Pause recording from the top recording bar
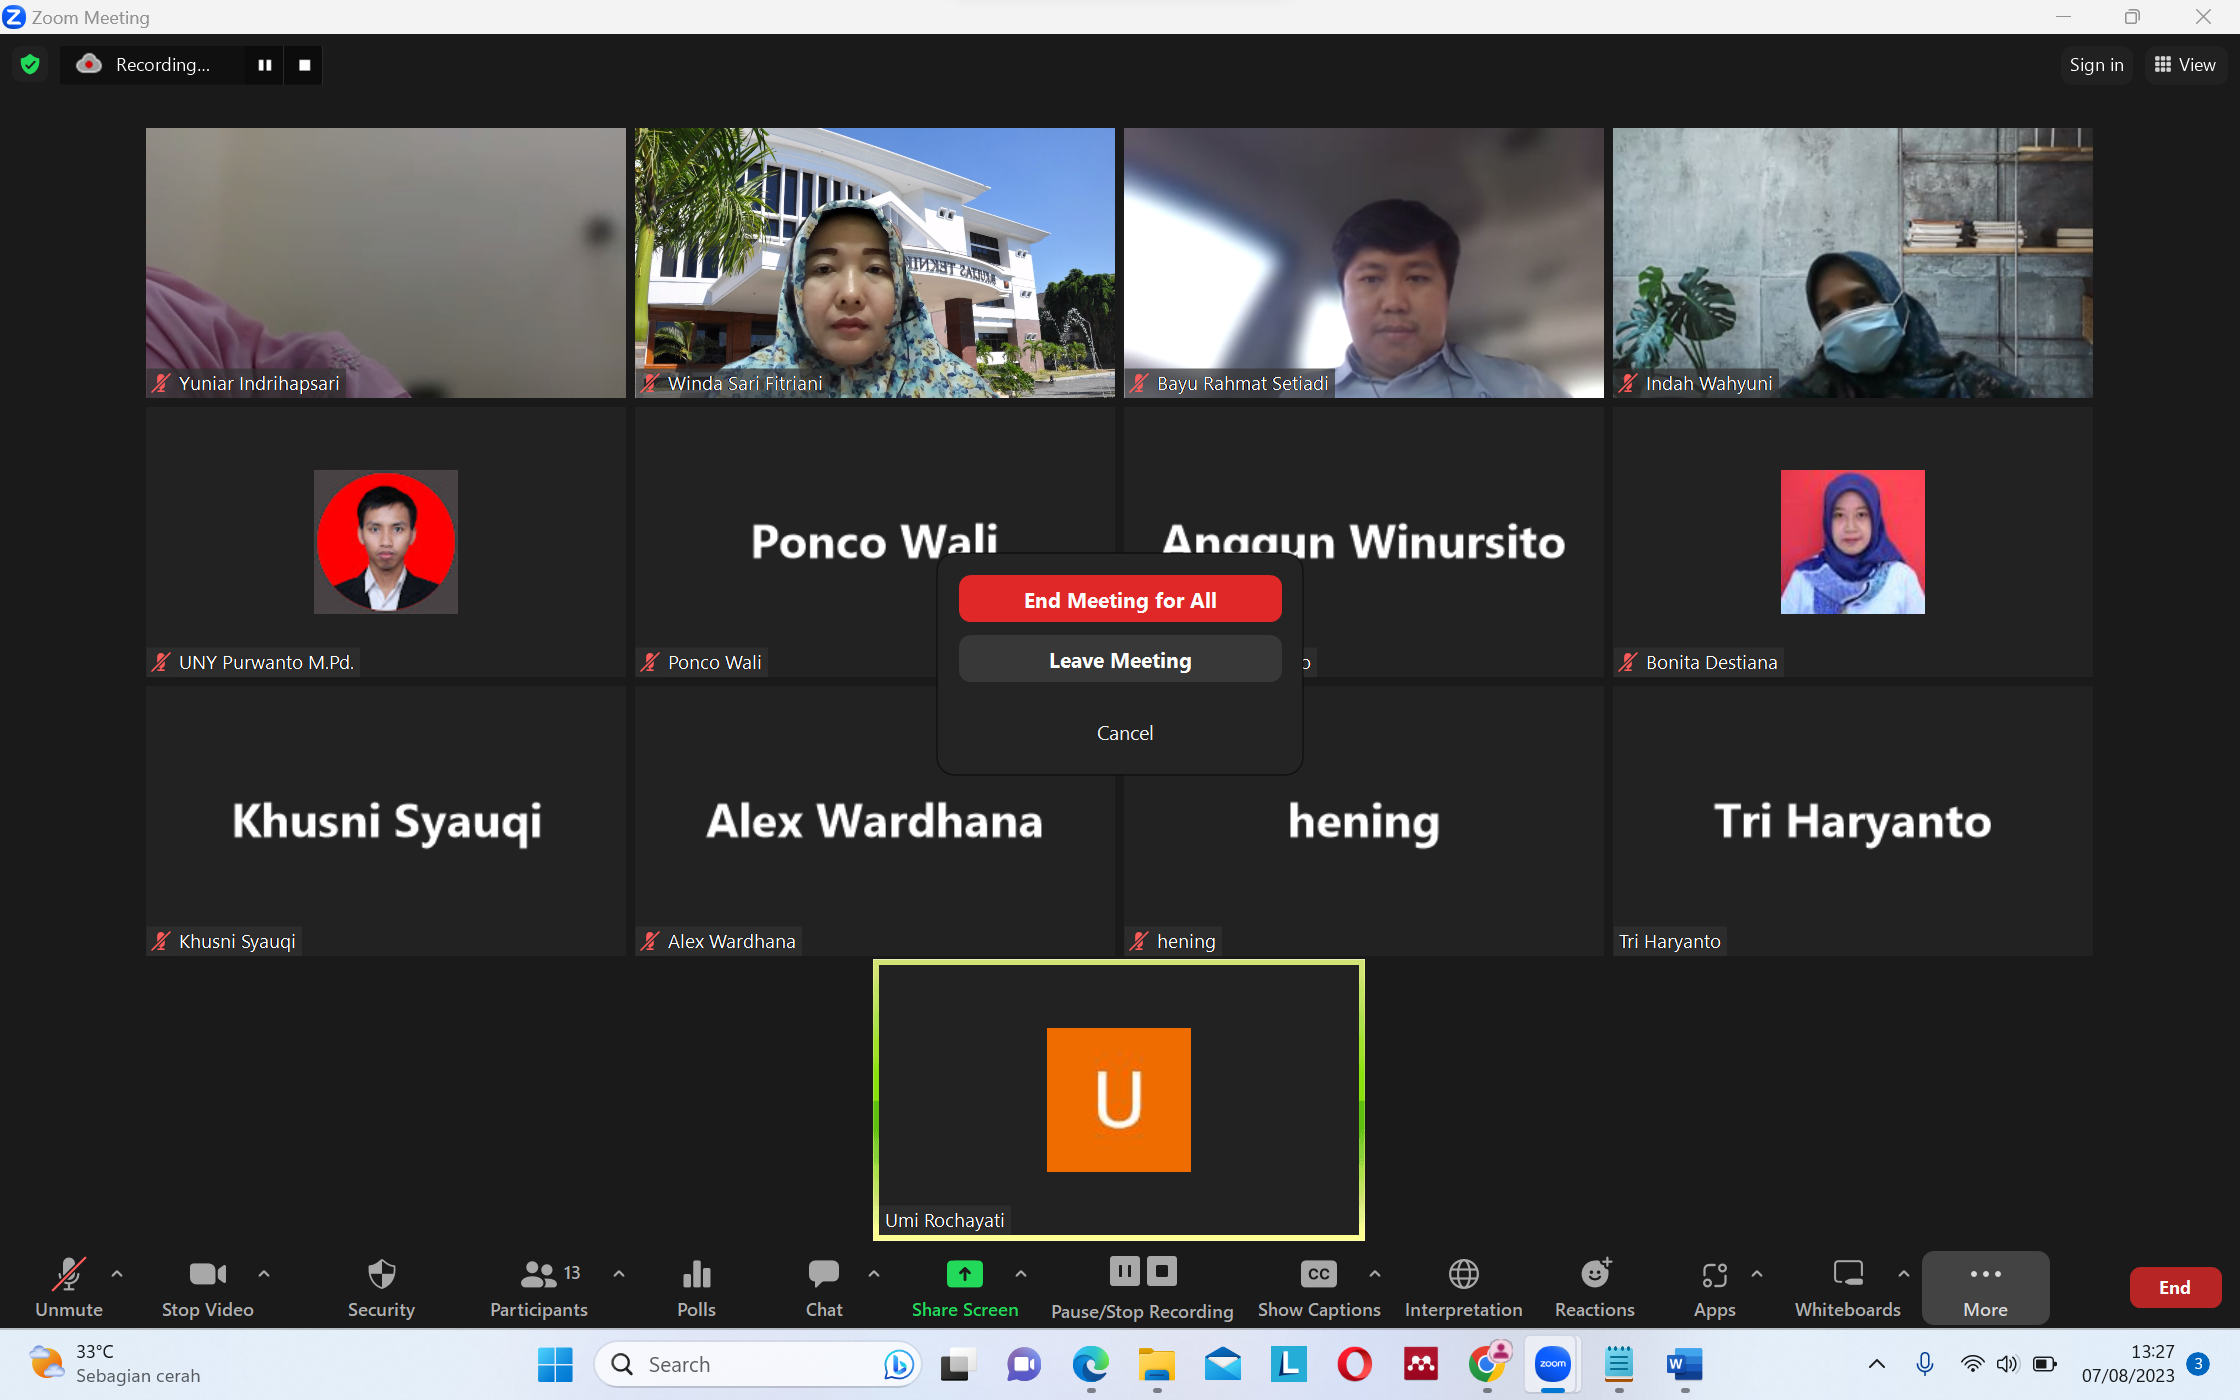Screen dimensions: 2240x1400 tap(265, 65)
